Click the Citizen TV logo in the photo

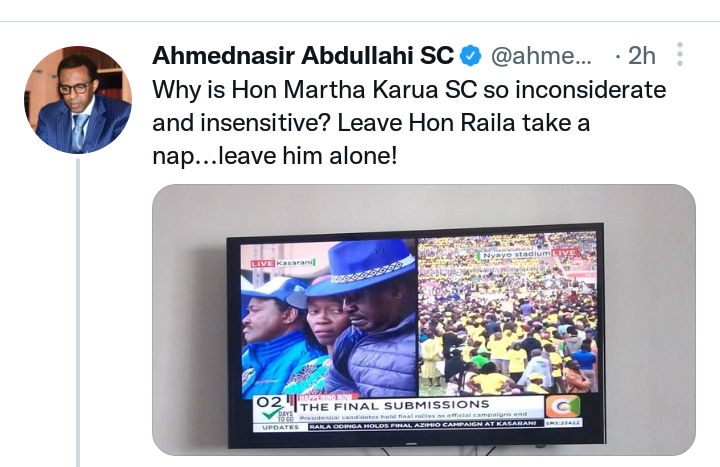562,407
